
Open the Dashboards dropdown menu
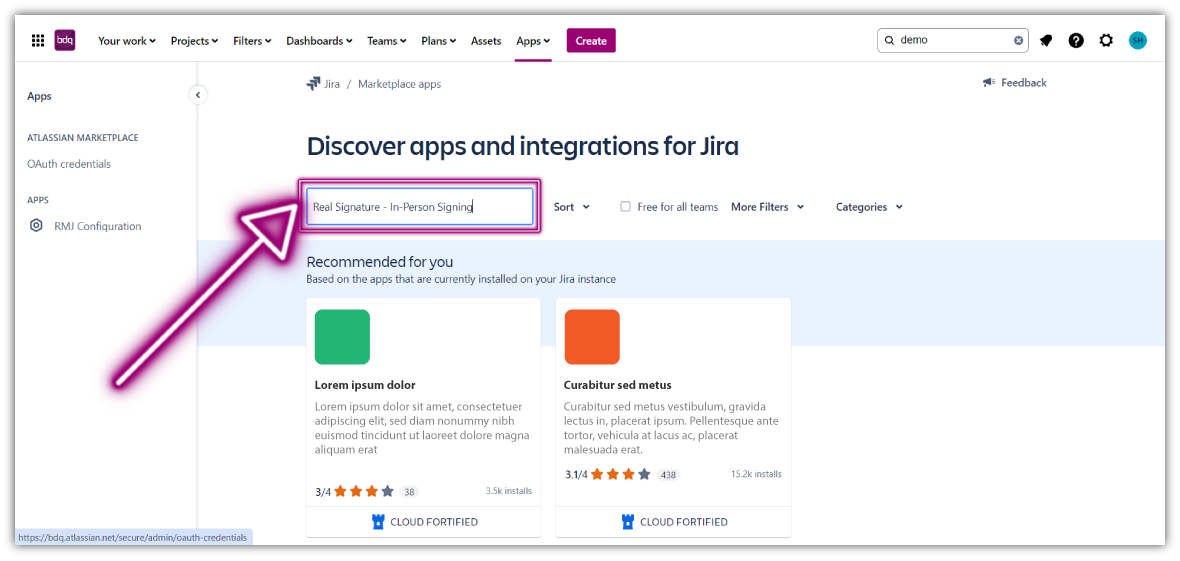(319, 41)
